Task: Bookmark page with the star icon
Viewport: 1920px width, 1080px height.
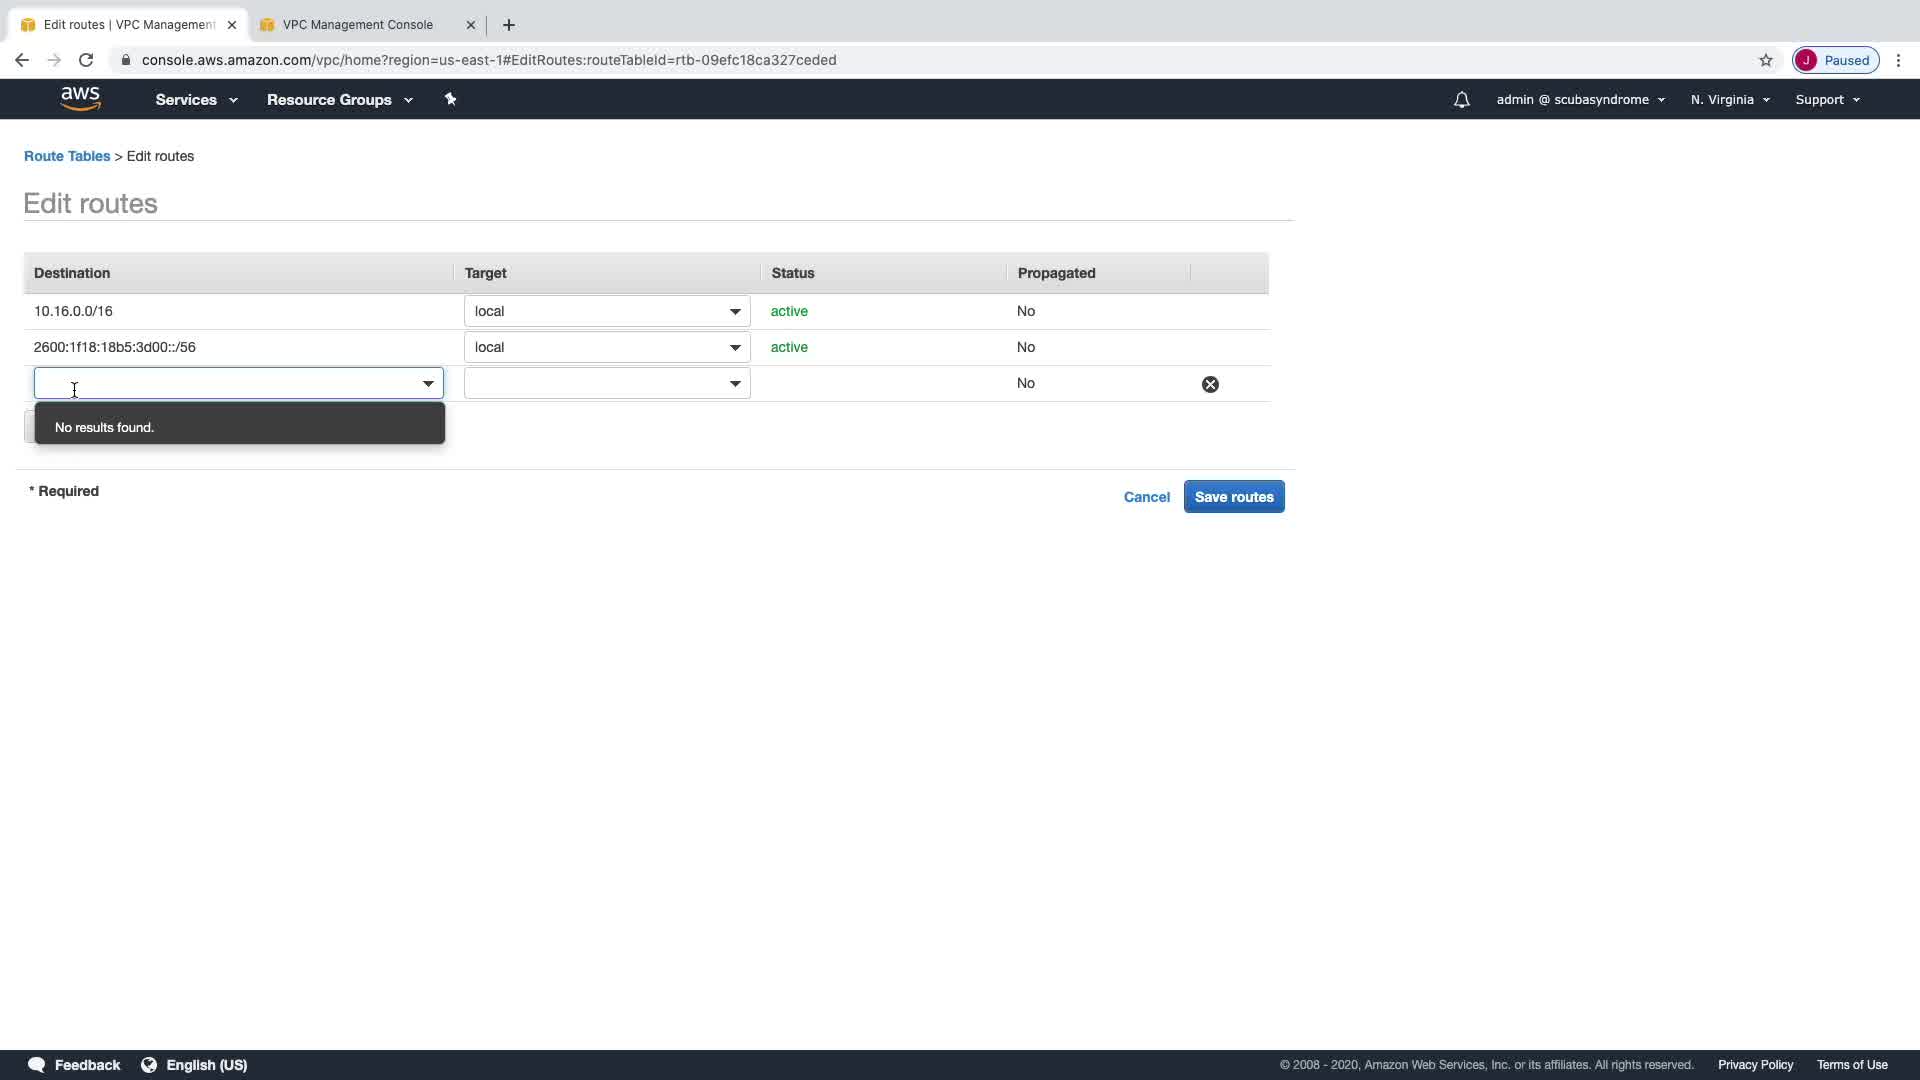Action: click(1766, 60)
